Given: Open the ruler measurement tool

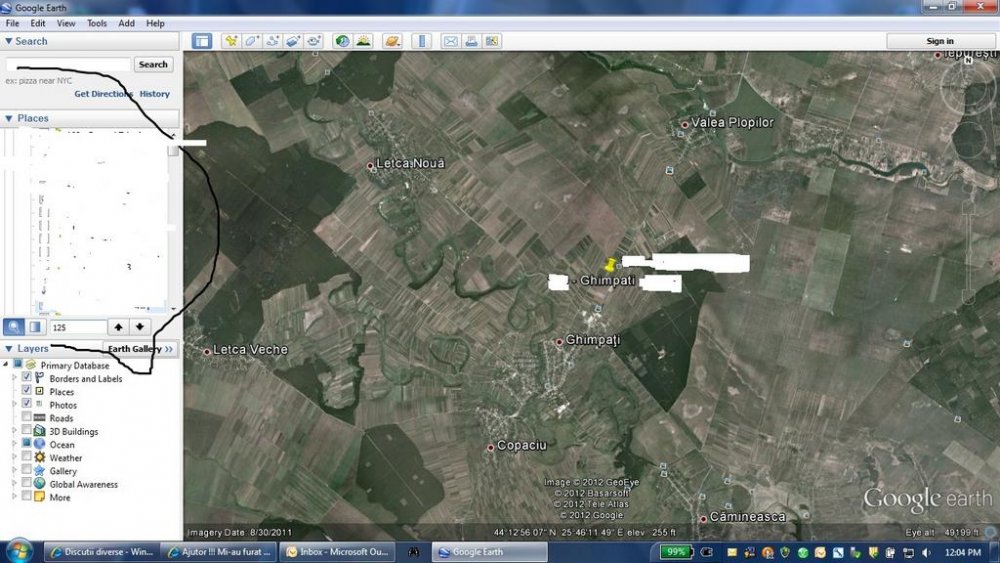Looking at the screenshot, I should pyautogui.click(x=420, y=41).
